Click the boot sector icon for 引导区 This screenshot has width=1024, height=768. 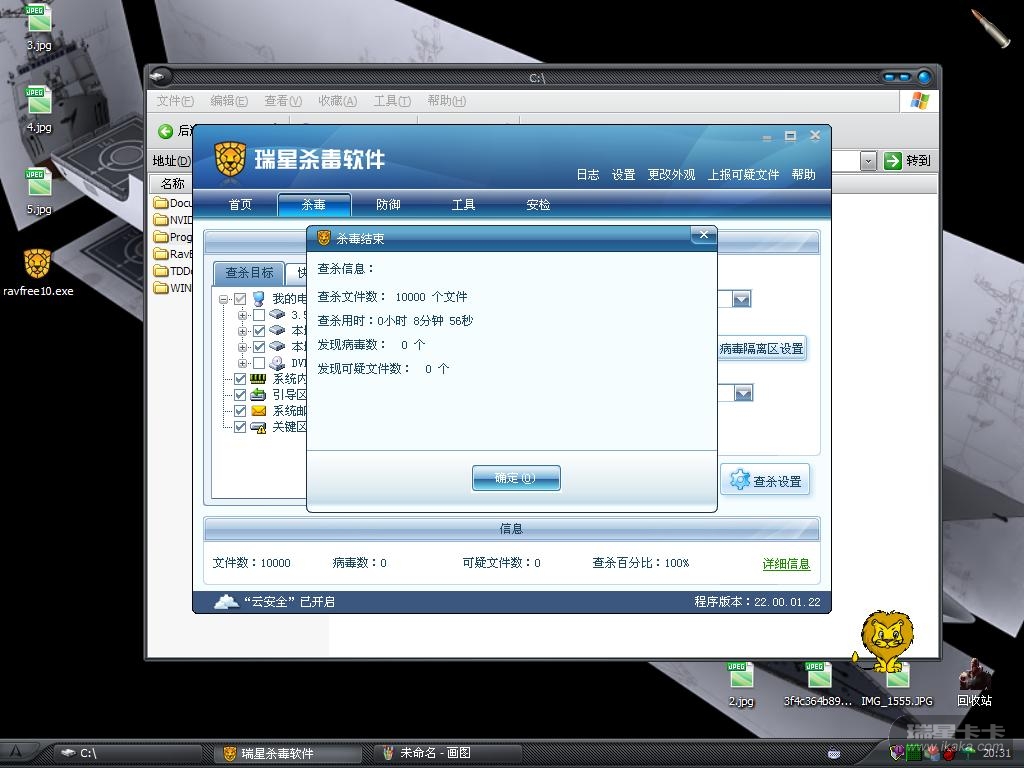click(x=259, y=394)
